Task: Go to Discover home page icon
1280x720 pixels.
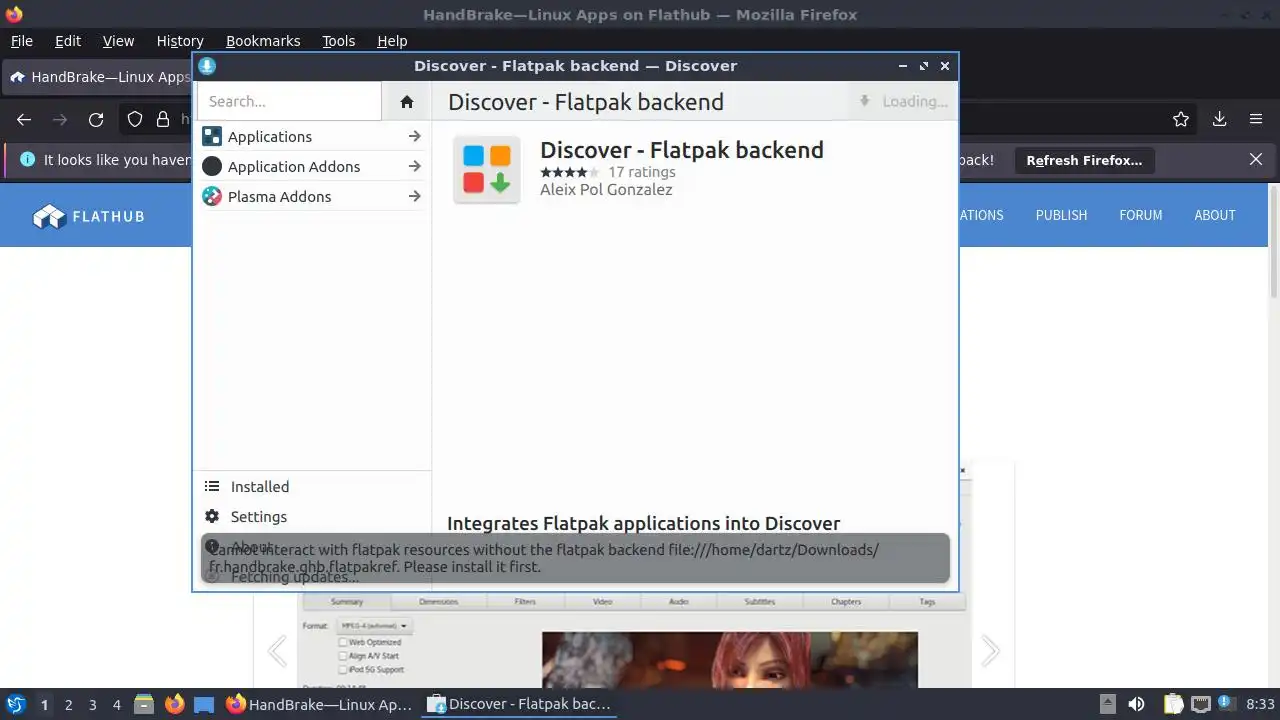Action: 406,101
